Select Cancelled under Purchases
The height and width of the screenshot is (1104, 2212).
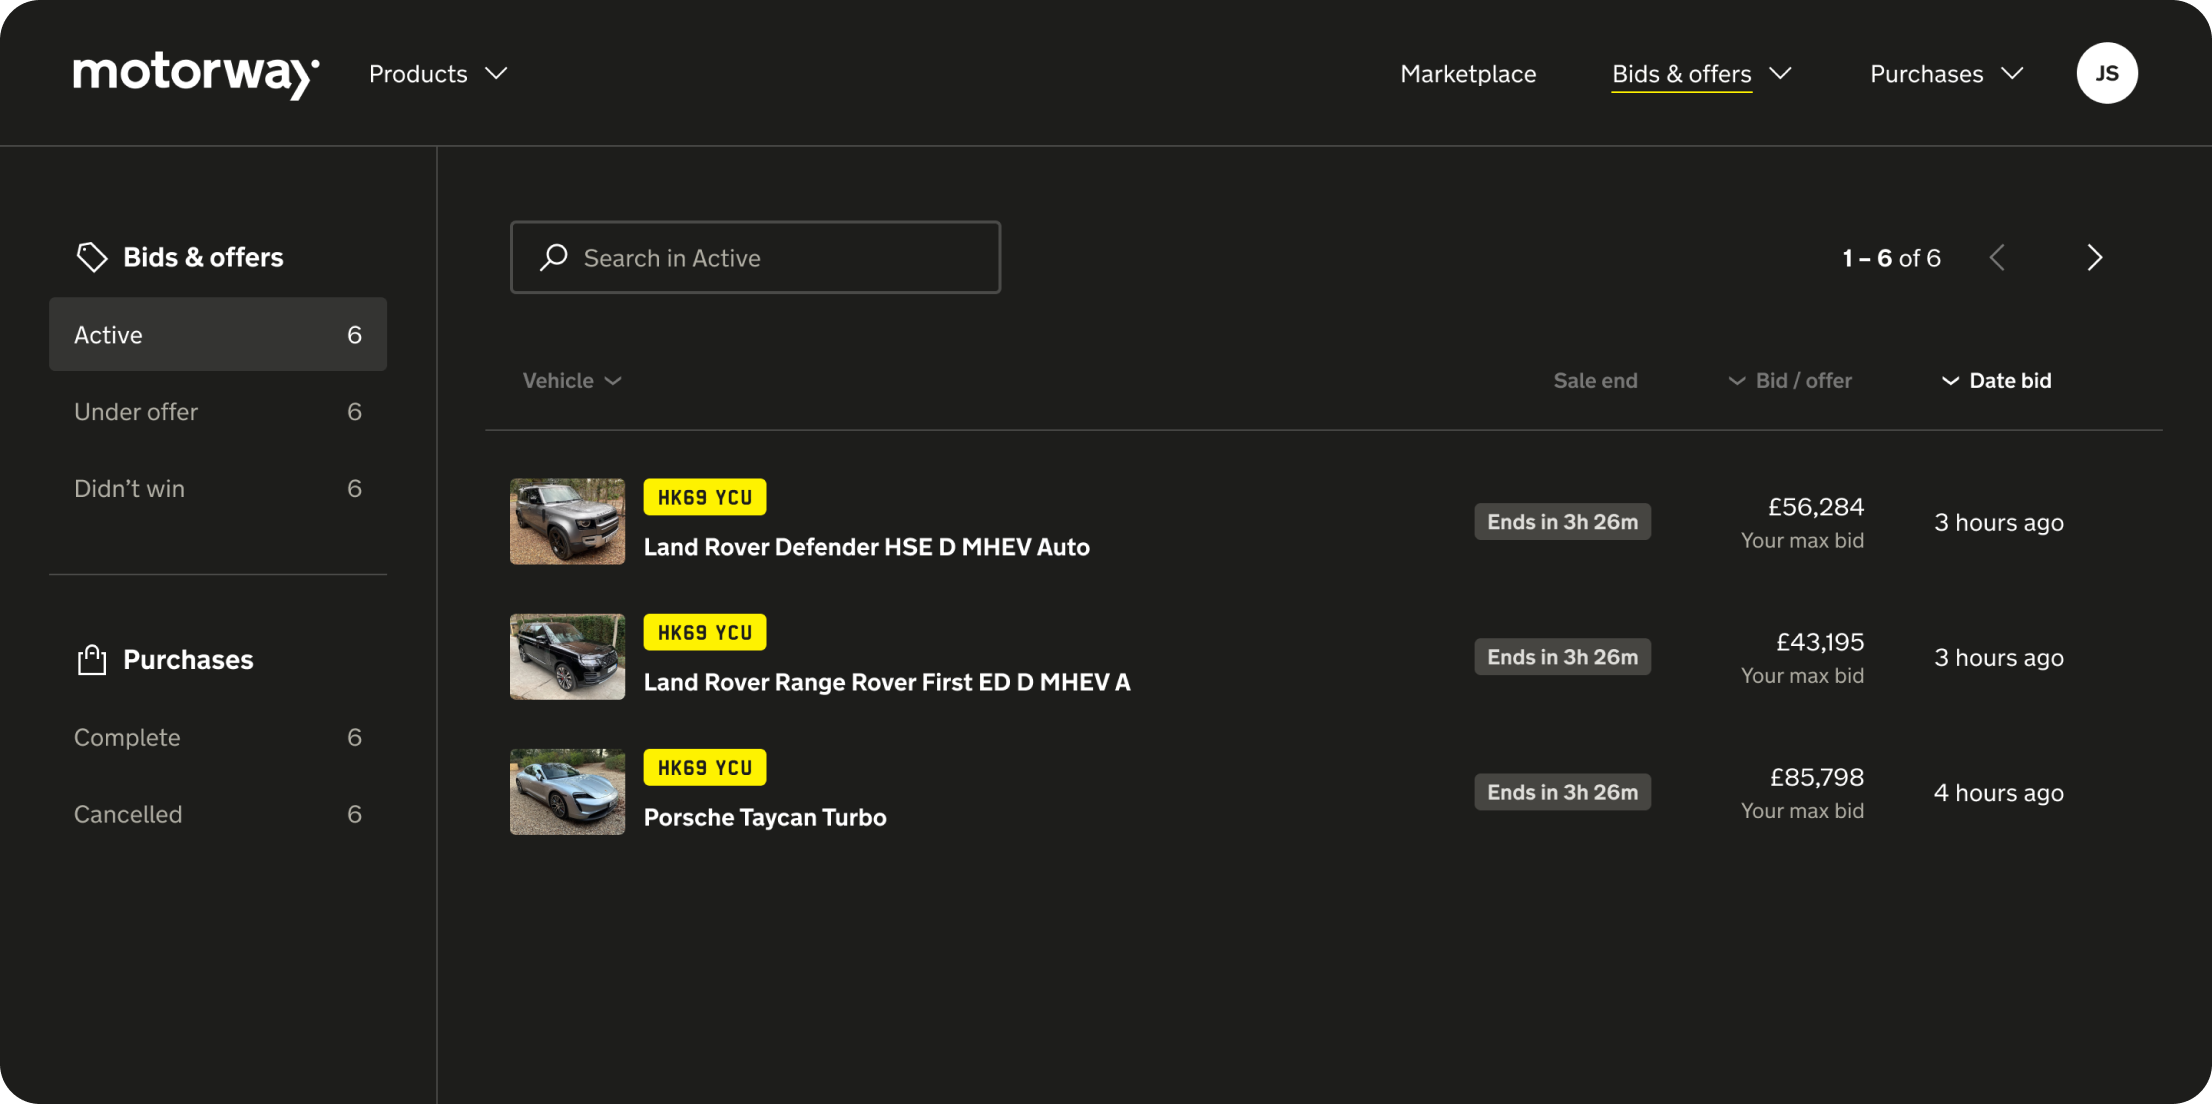[218, 814]
